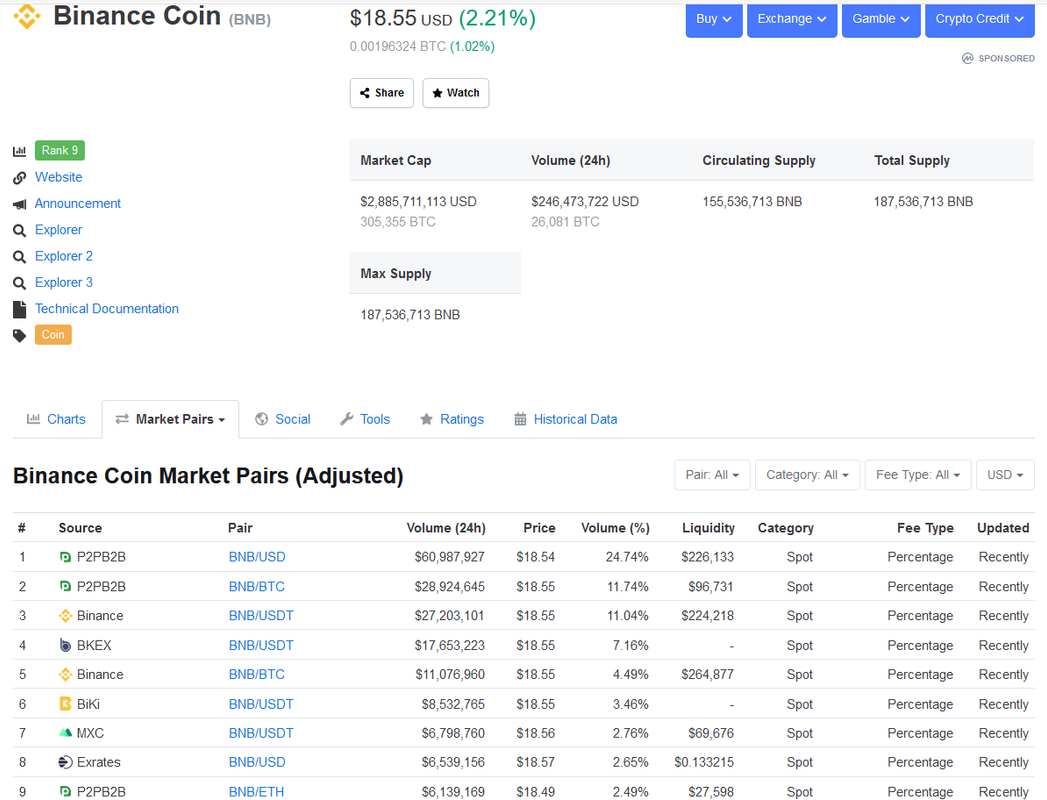Viewport: 1047px width, 800px height.
Task: Click the Share button
Action: (382, 93)
